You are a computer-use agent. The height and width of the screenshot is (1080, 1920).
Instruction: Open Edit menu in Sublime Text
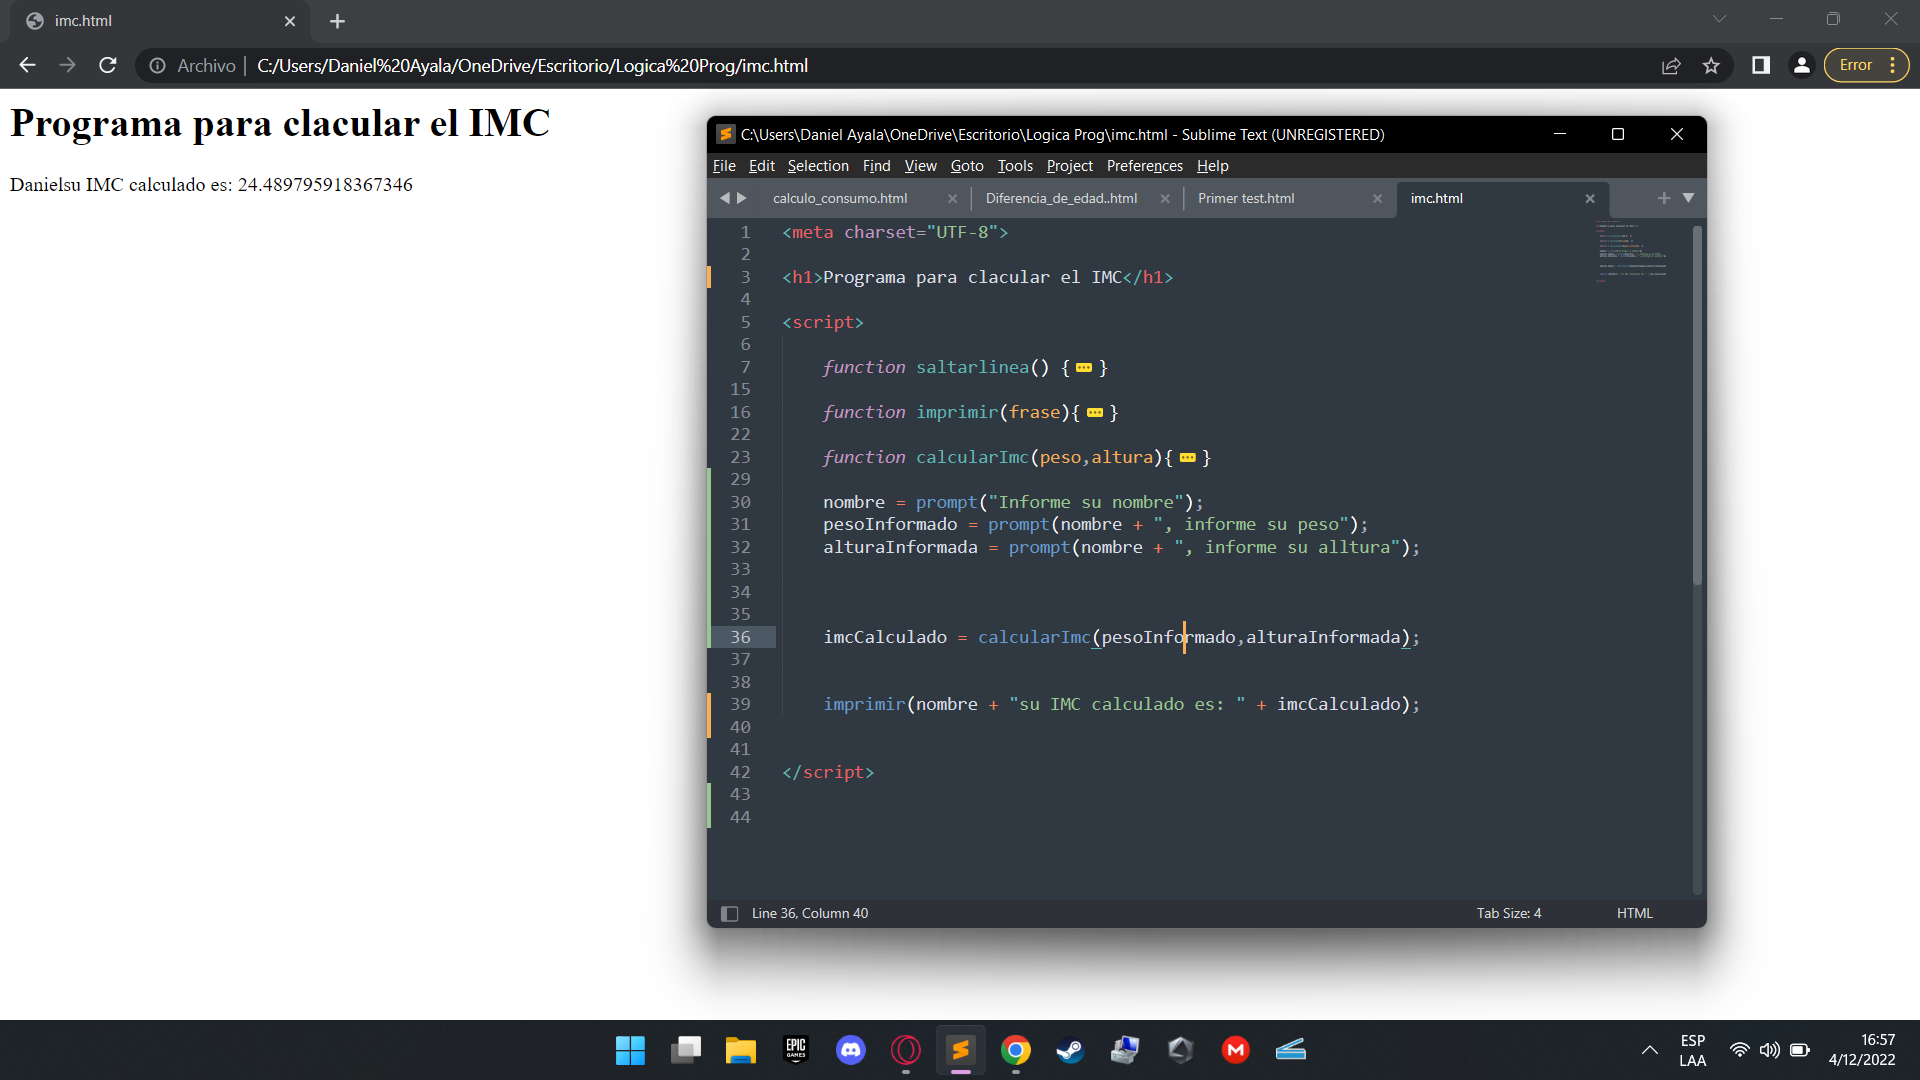[x=761, y=166]
